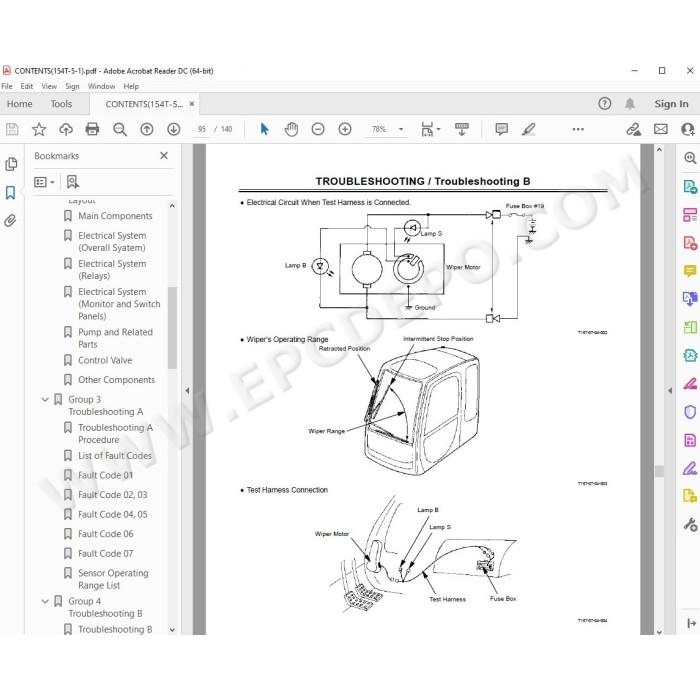
Task: Star this file as a favorite
Action: coord(39,129)
